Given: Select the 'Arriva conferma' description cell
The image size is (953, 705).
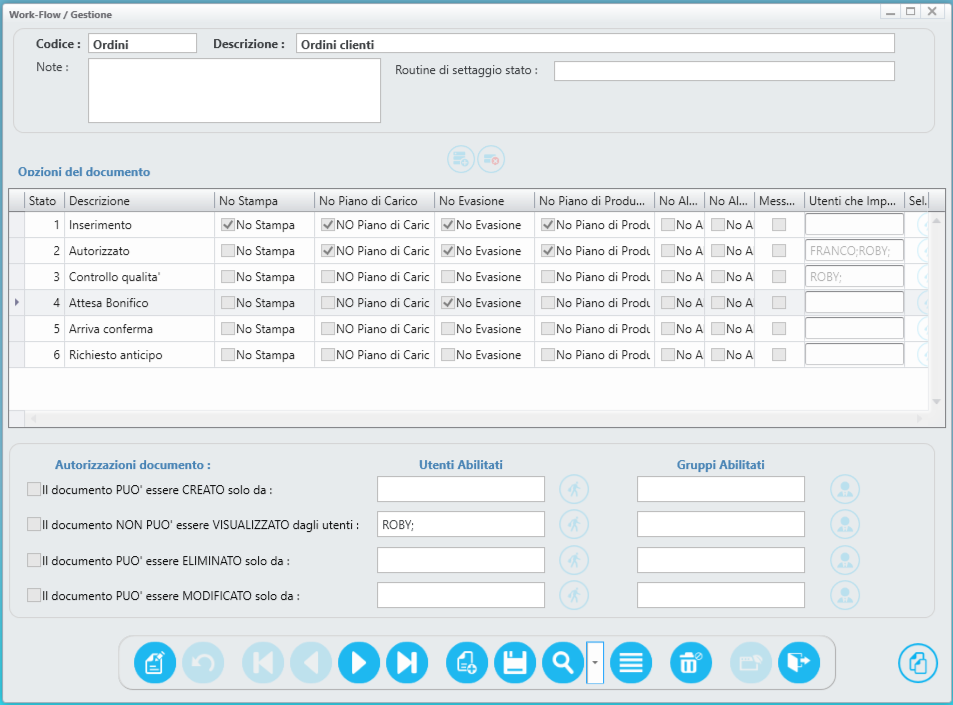Looking at the screenshot, I should (x=139, y=329).
